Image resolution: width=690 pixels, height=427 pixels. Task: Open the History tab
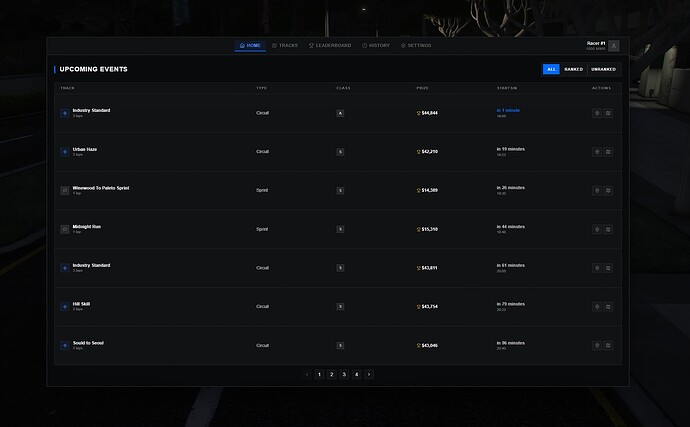376,46
